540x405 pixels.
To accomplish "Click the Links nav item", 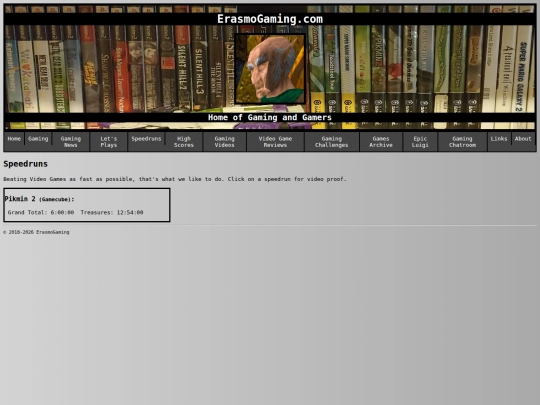I will click(x=499, y=139).
